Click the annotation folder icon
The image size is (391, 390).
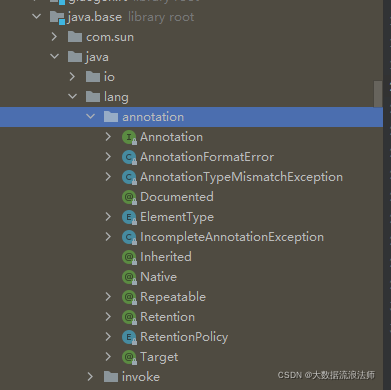tap(111, 117)
